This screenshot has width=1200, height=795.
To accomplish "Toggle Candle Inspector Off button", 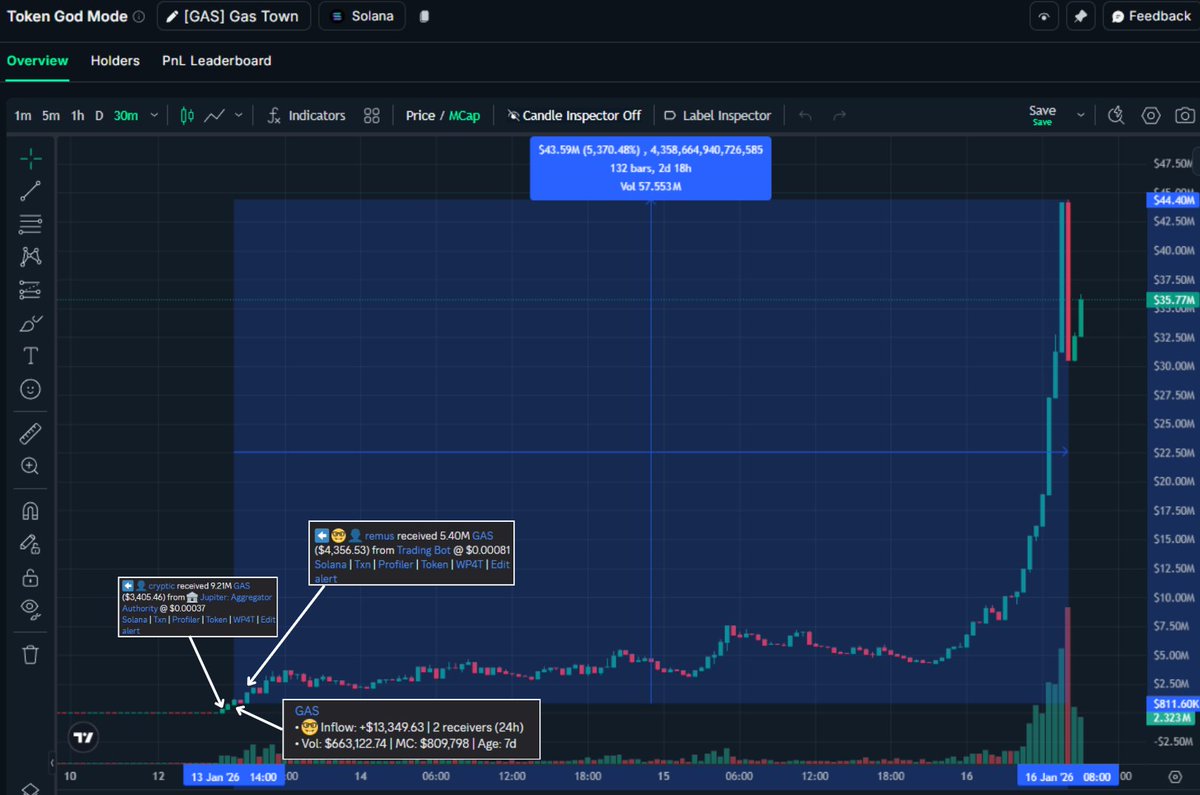I will click(x=574, y=115).
